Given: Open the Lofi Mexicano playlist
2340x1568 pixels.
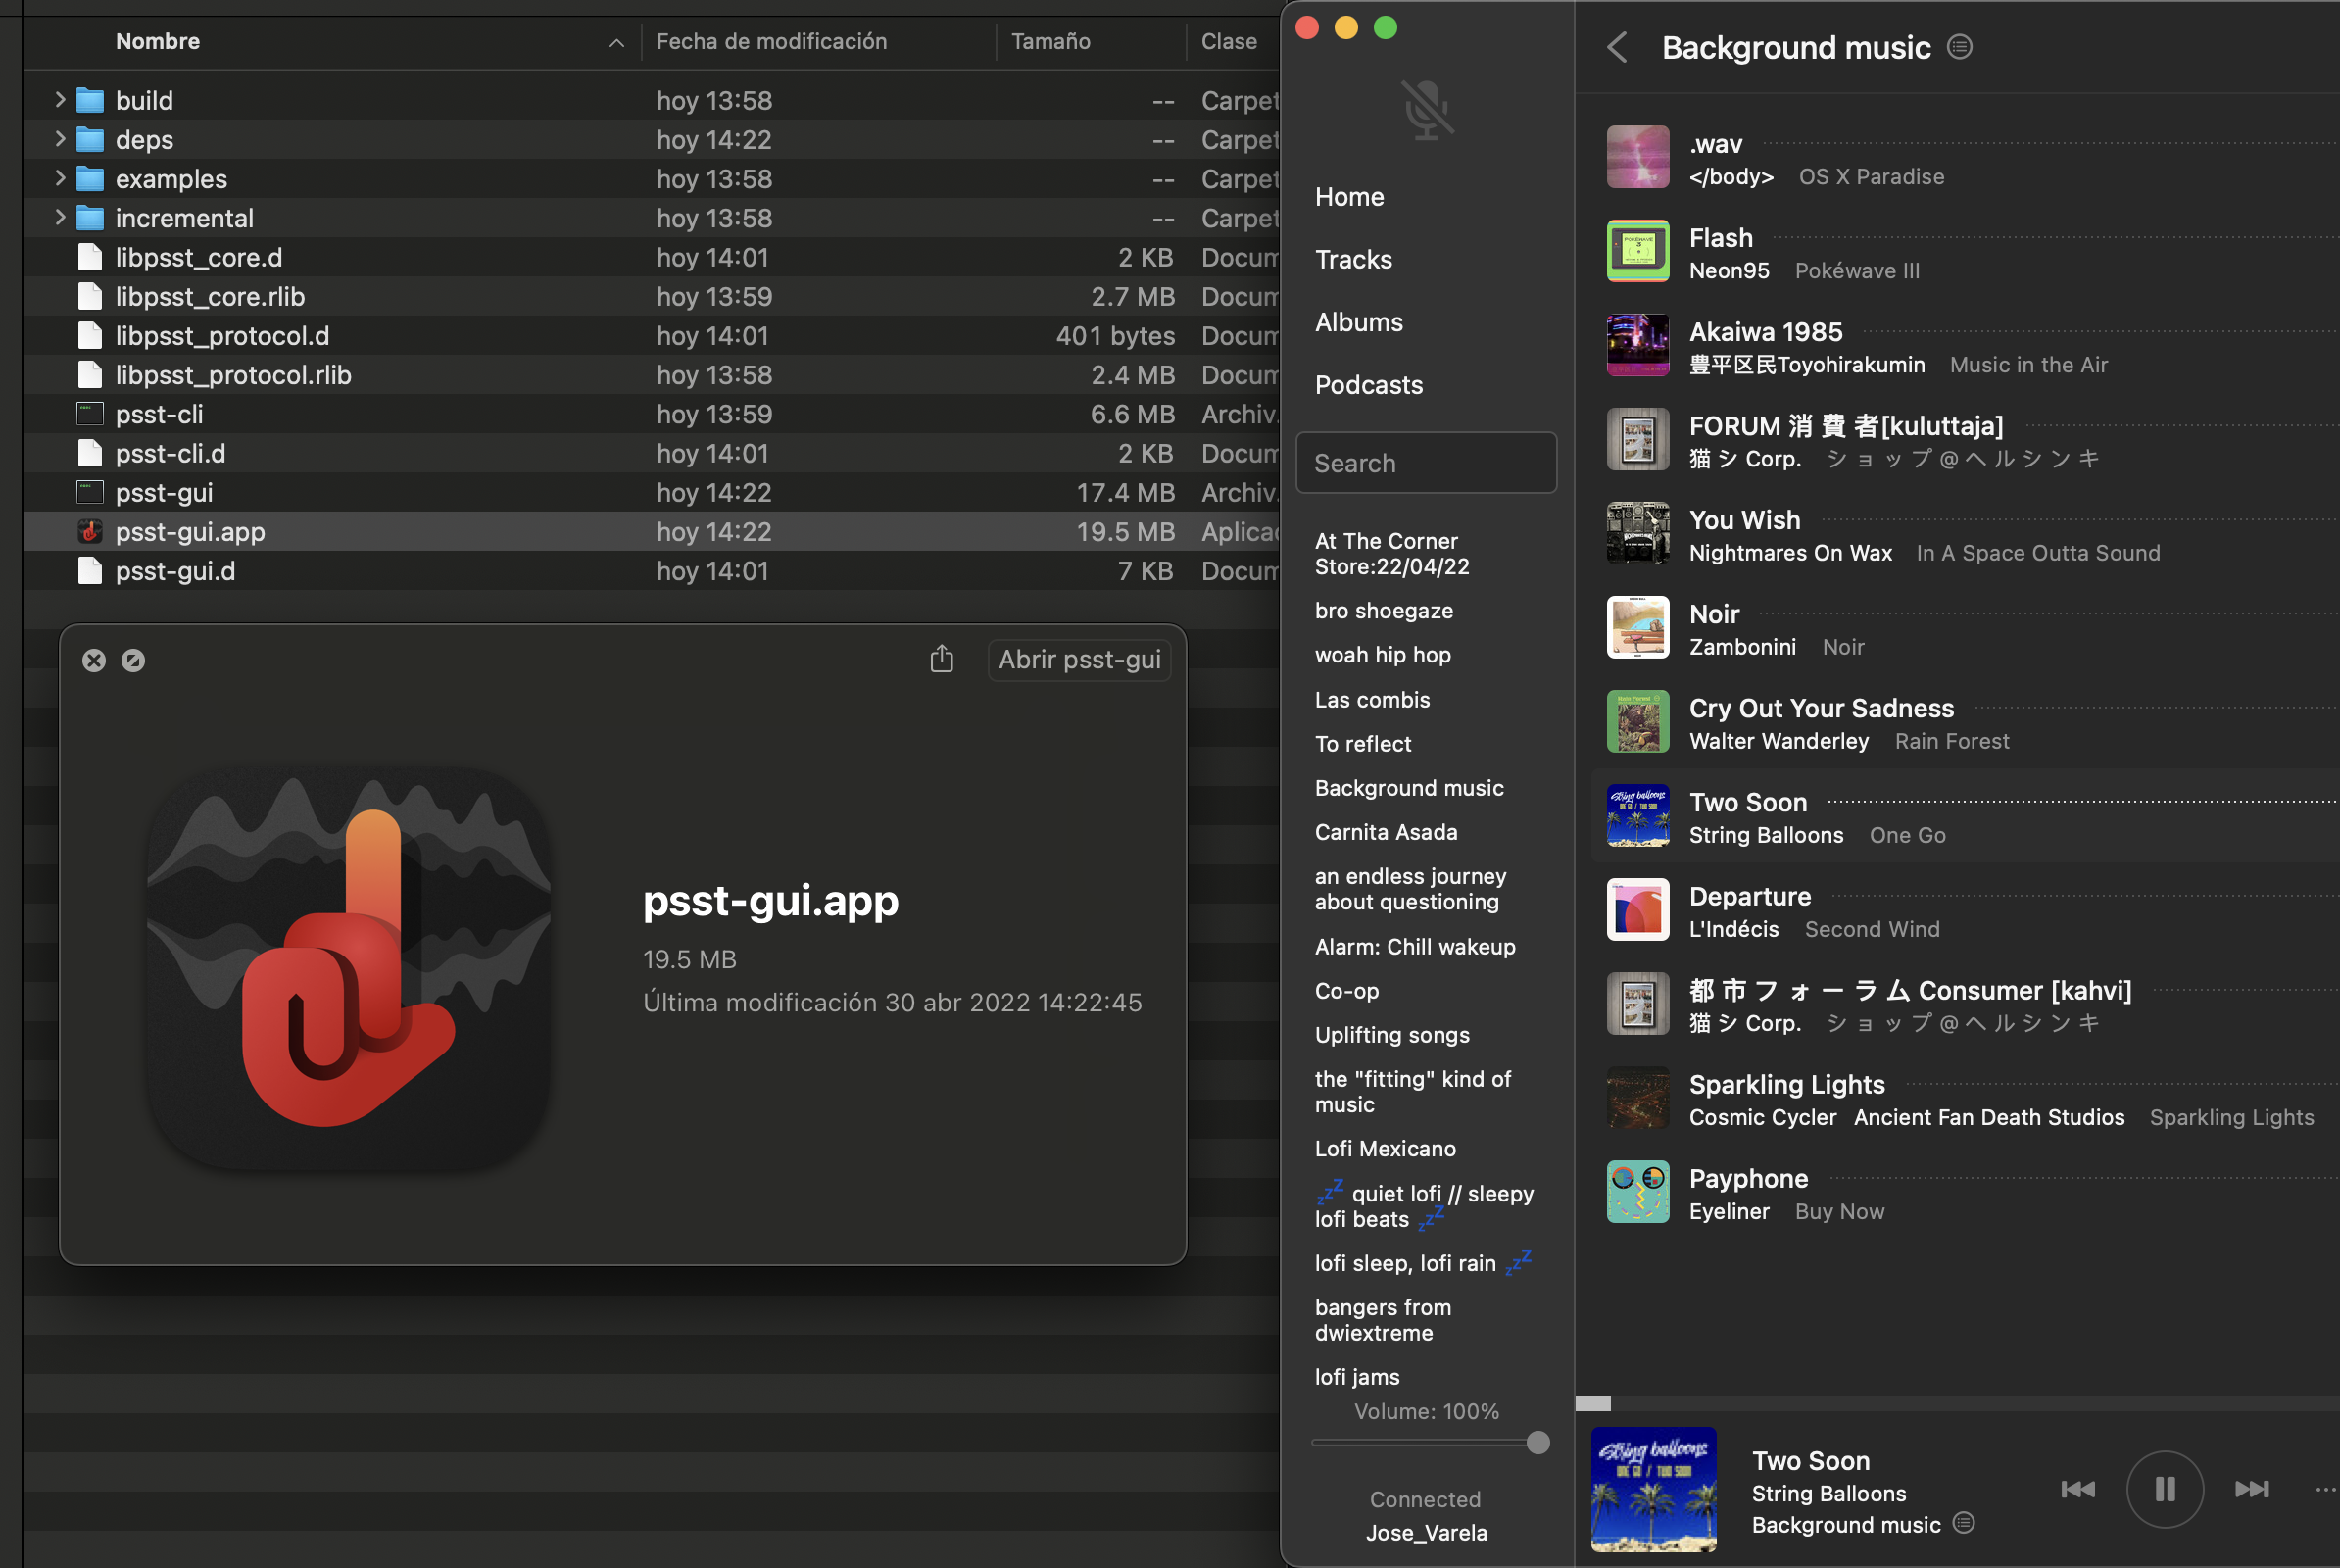Looking at the screenshot, I should pyautogui.click(x=1385, y=1148).
